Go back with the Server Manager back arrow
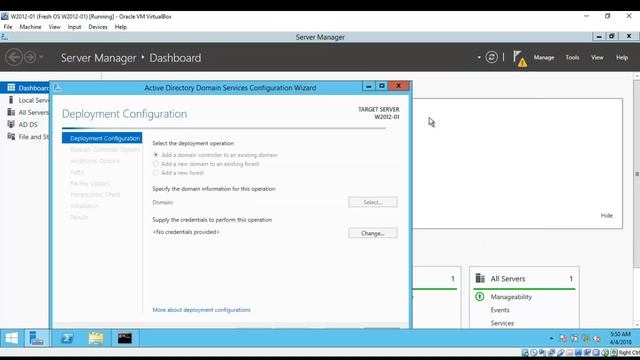640x360 pixels. pos(13,57)
